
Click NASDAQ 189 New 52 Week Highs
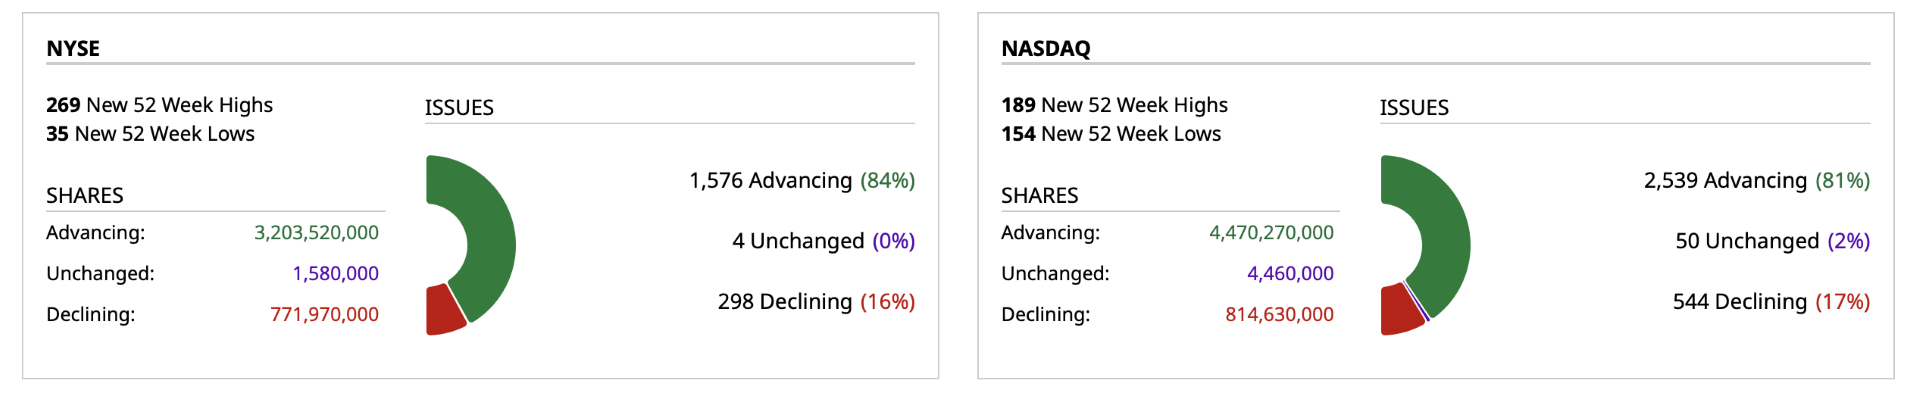1114,105
